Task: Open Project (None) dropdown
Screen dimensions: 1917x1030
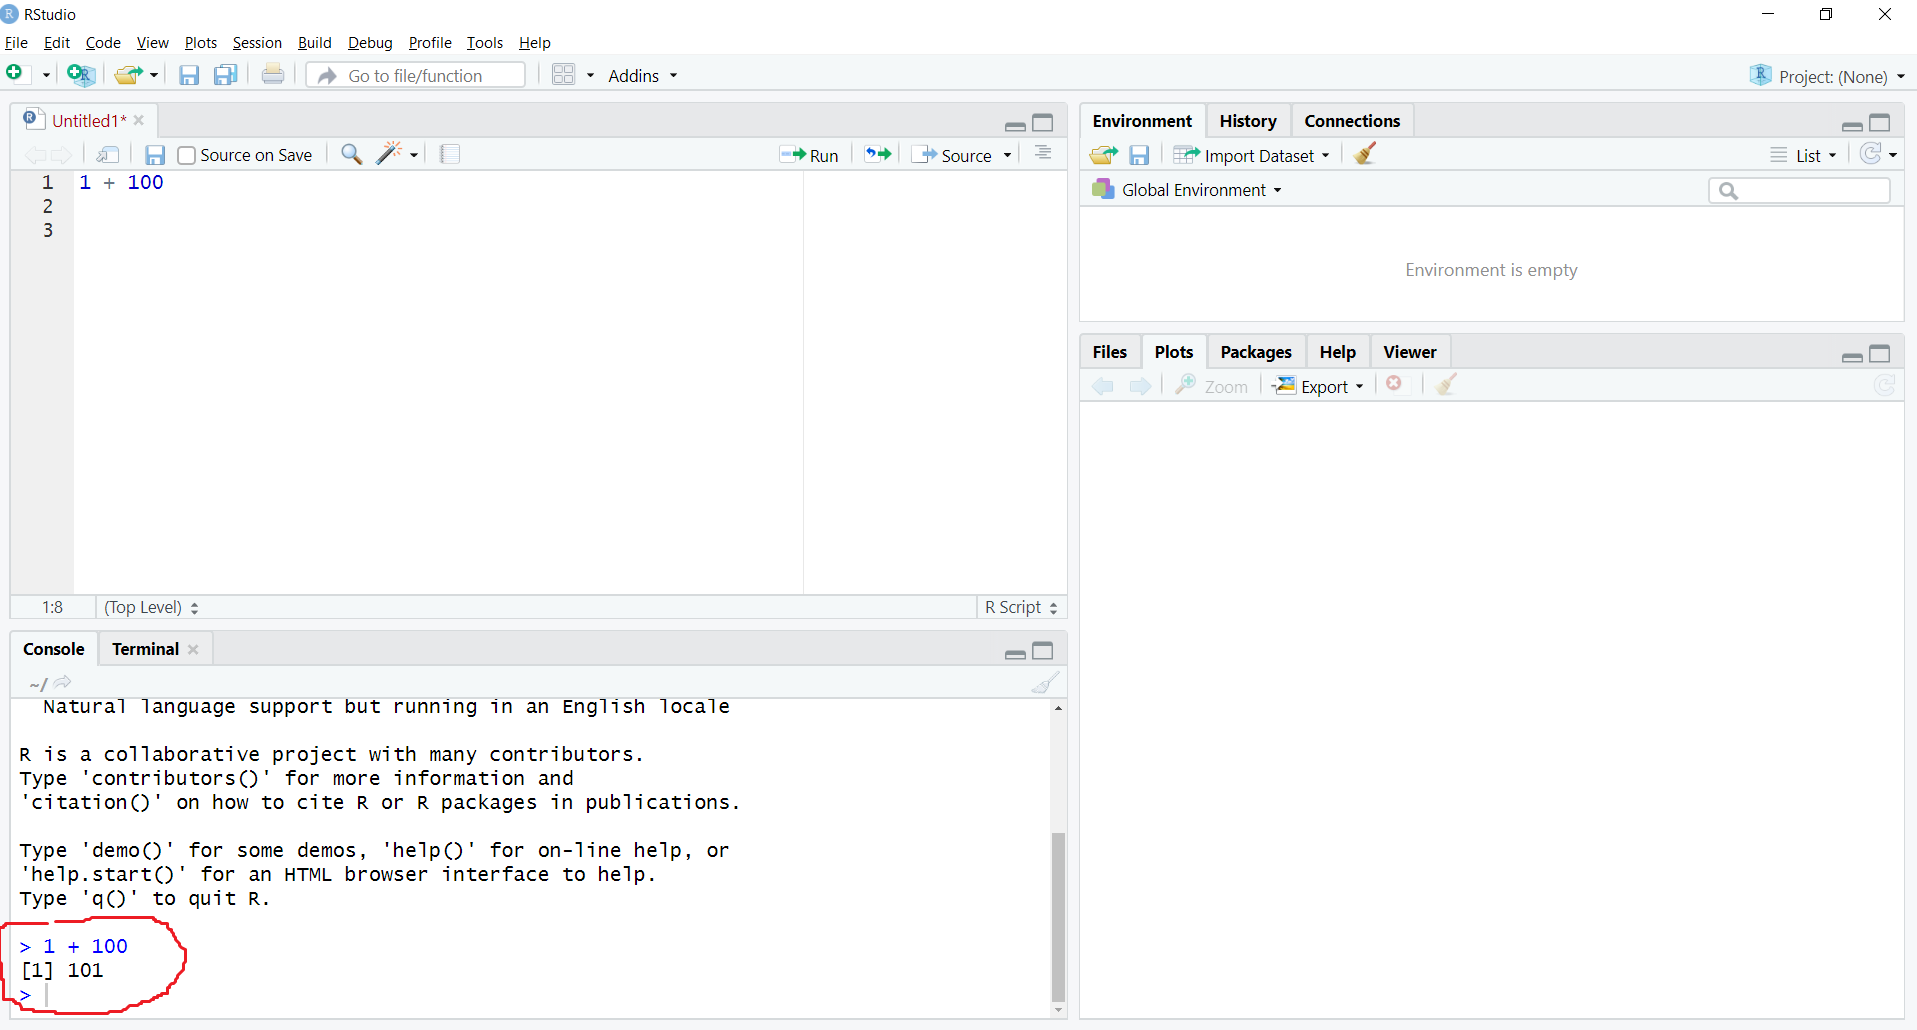Action: click(x=1828, y=76)
